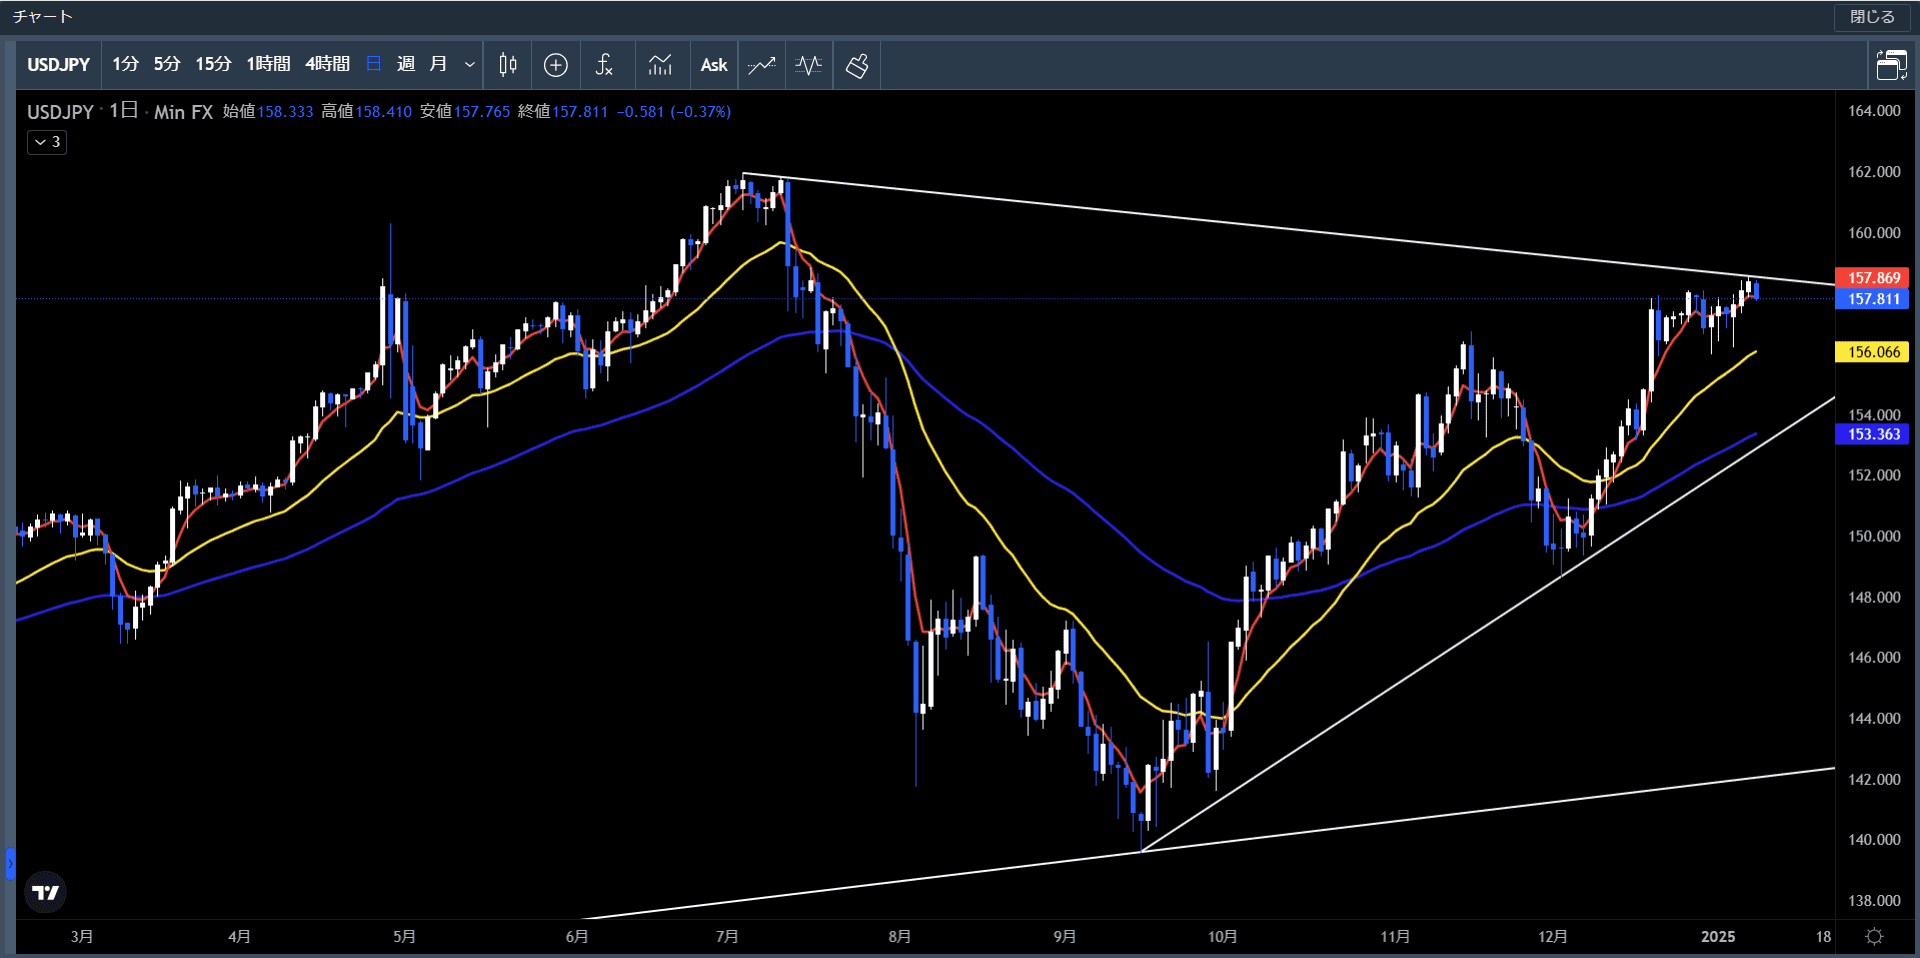Click the 閉じる close button

click(1872, 17)
